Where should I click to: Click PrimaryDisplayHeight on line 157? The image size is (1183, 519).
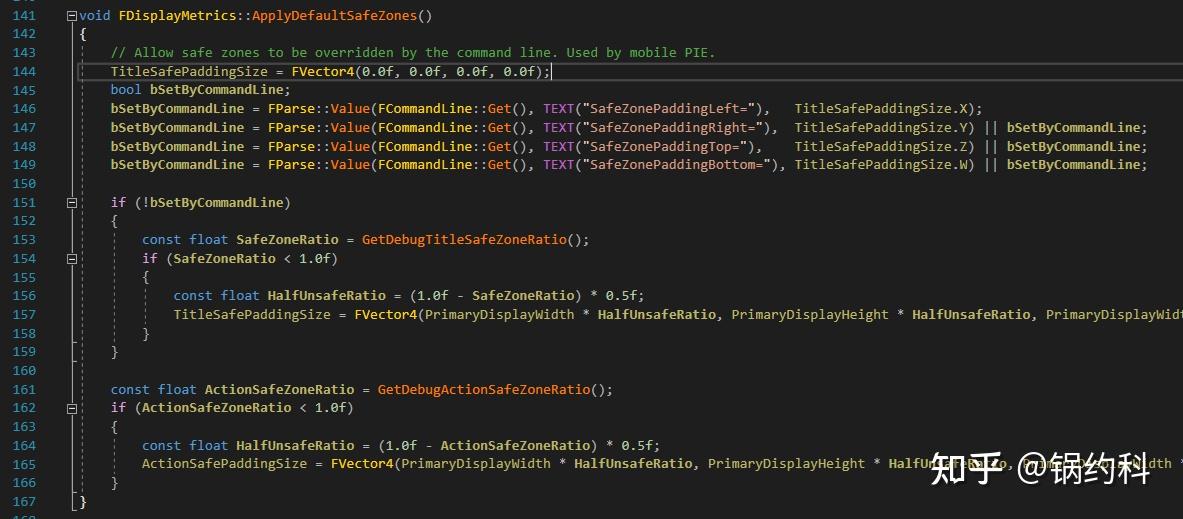(x=810, y=315)
